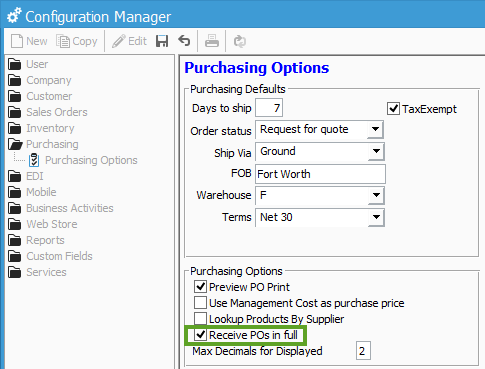Screen dimensions: 485x369
Task: Collapse the Purchasing folder
Action: (43, 144)
